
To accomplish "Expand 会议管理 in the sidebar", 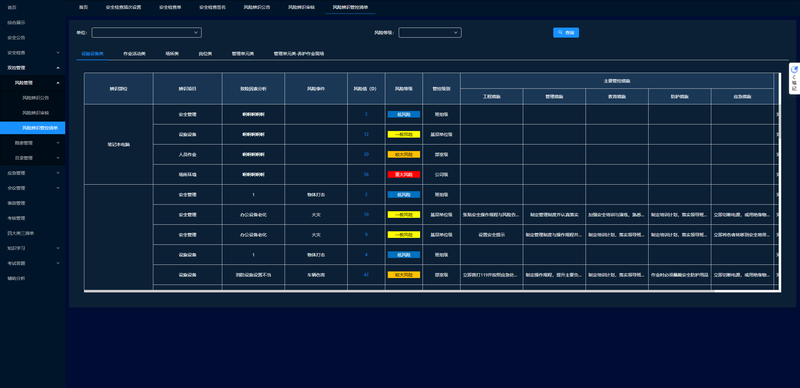I will pos(33,188).
